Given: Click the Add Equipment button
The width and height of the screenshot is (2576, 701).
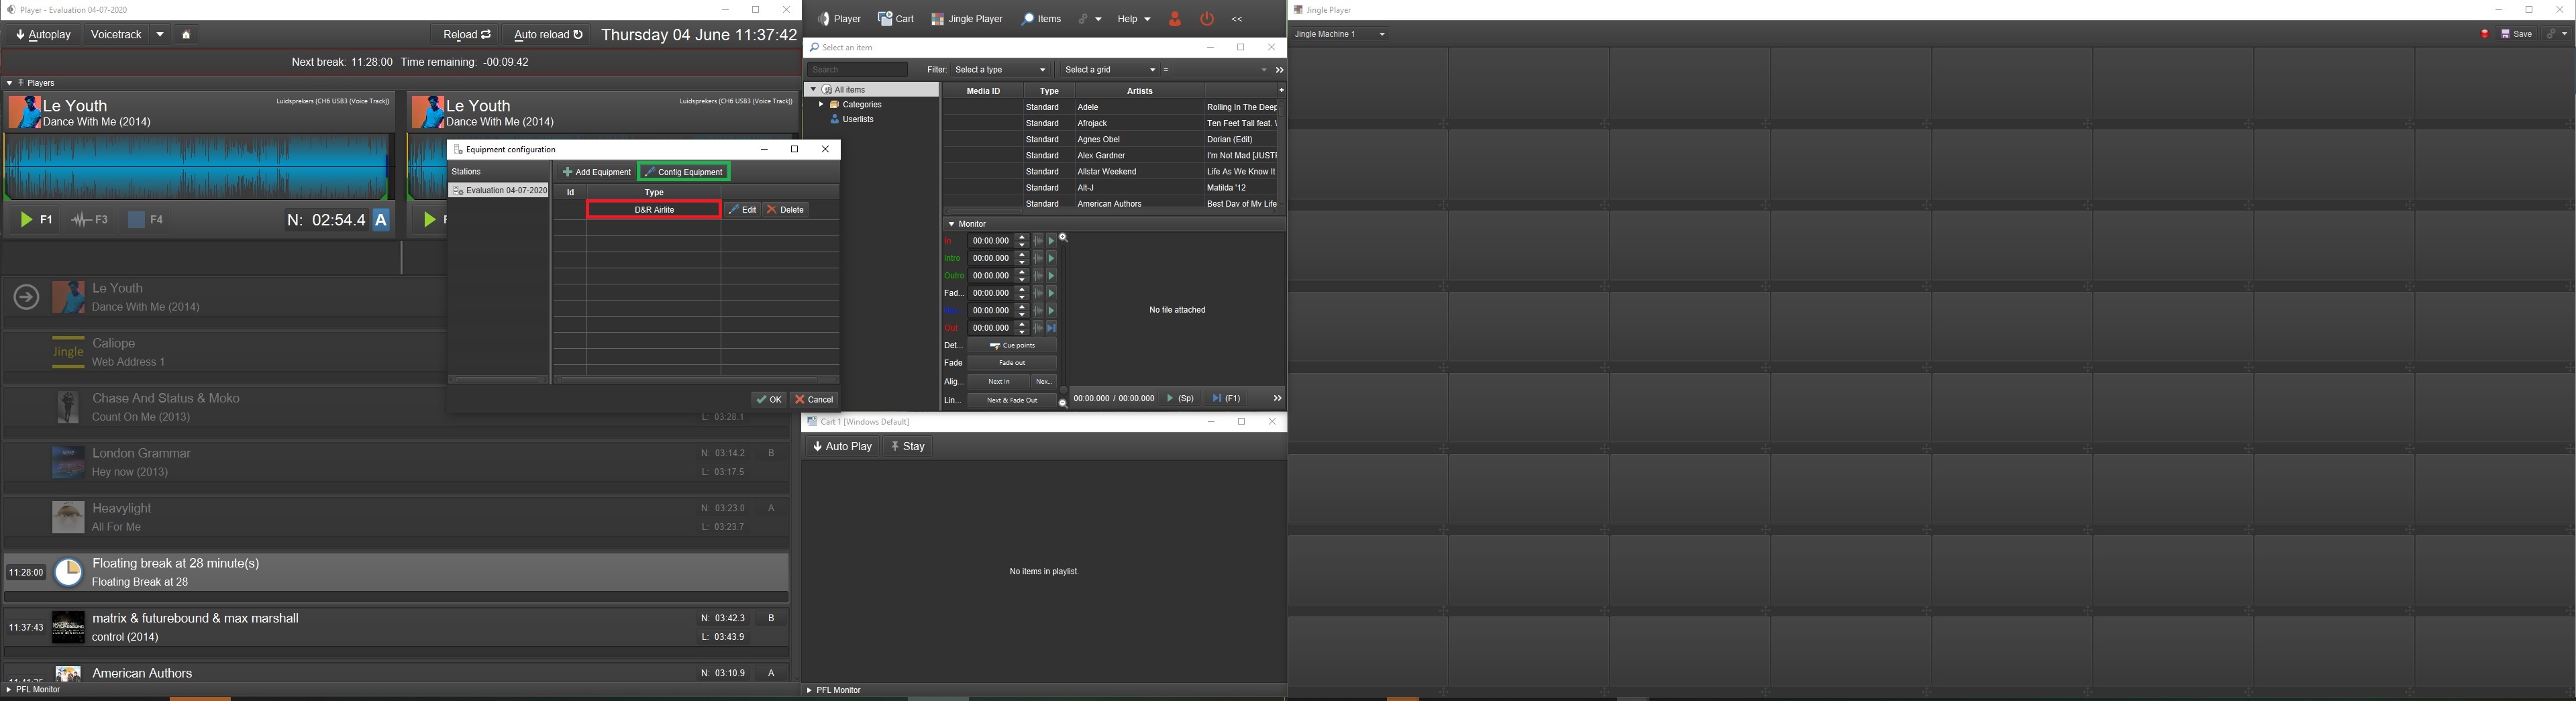Looking at the screenshot, I should 596,172.
